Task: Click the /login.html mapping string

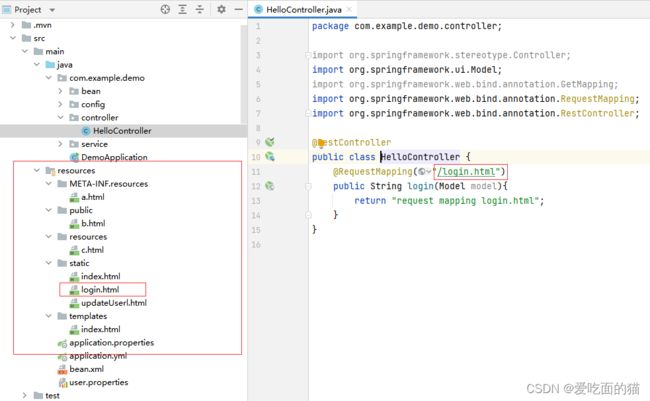Action: point(466,171)
